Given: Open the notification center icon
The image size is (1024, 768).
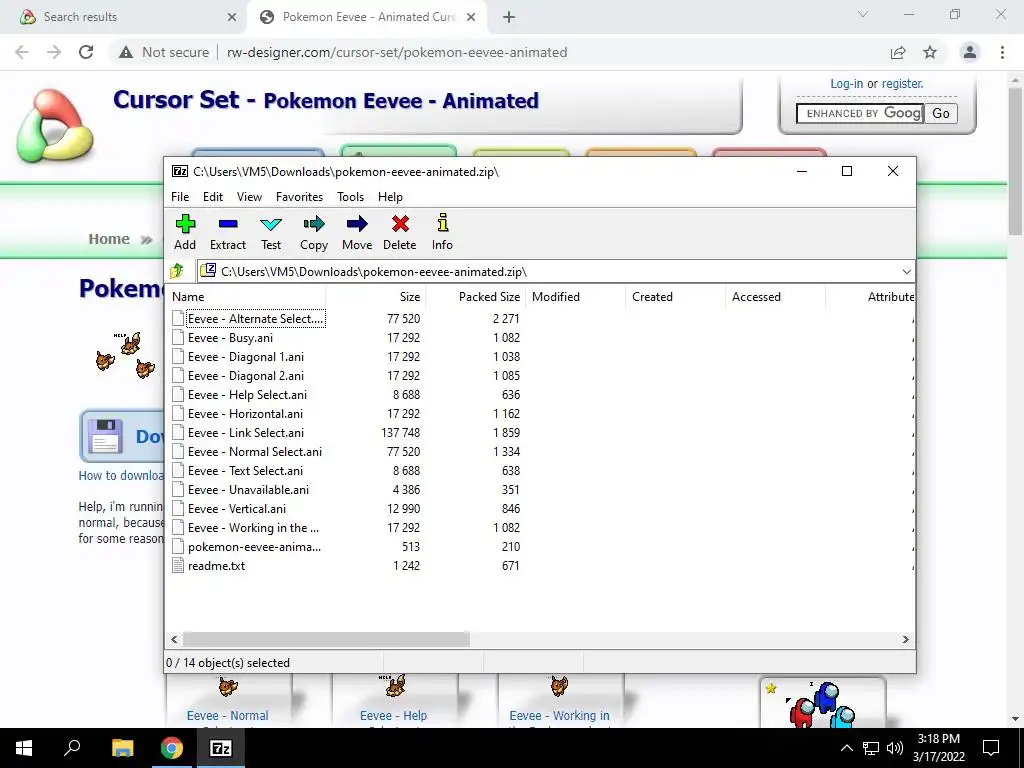Looking at the screenshot, I should [x=991, y=748].
